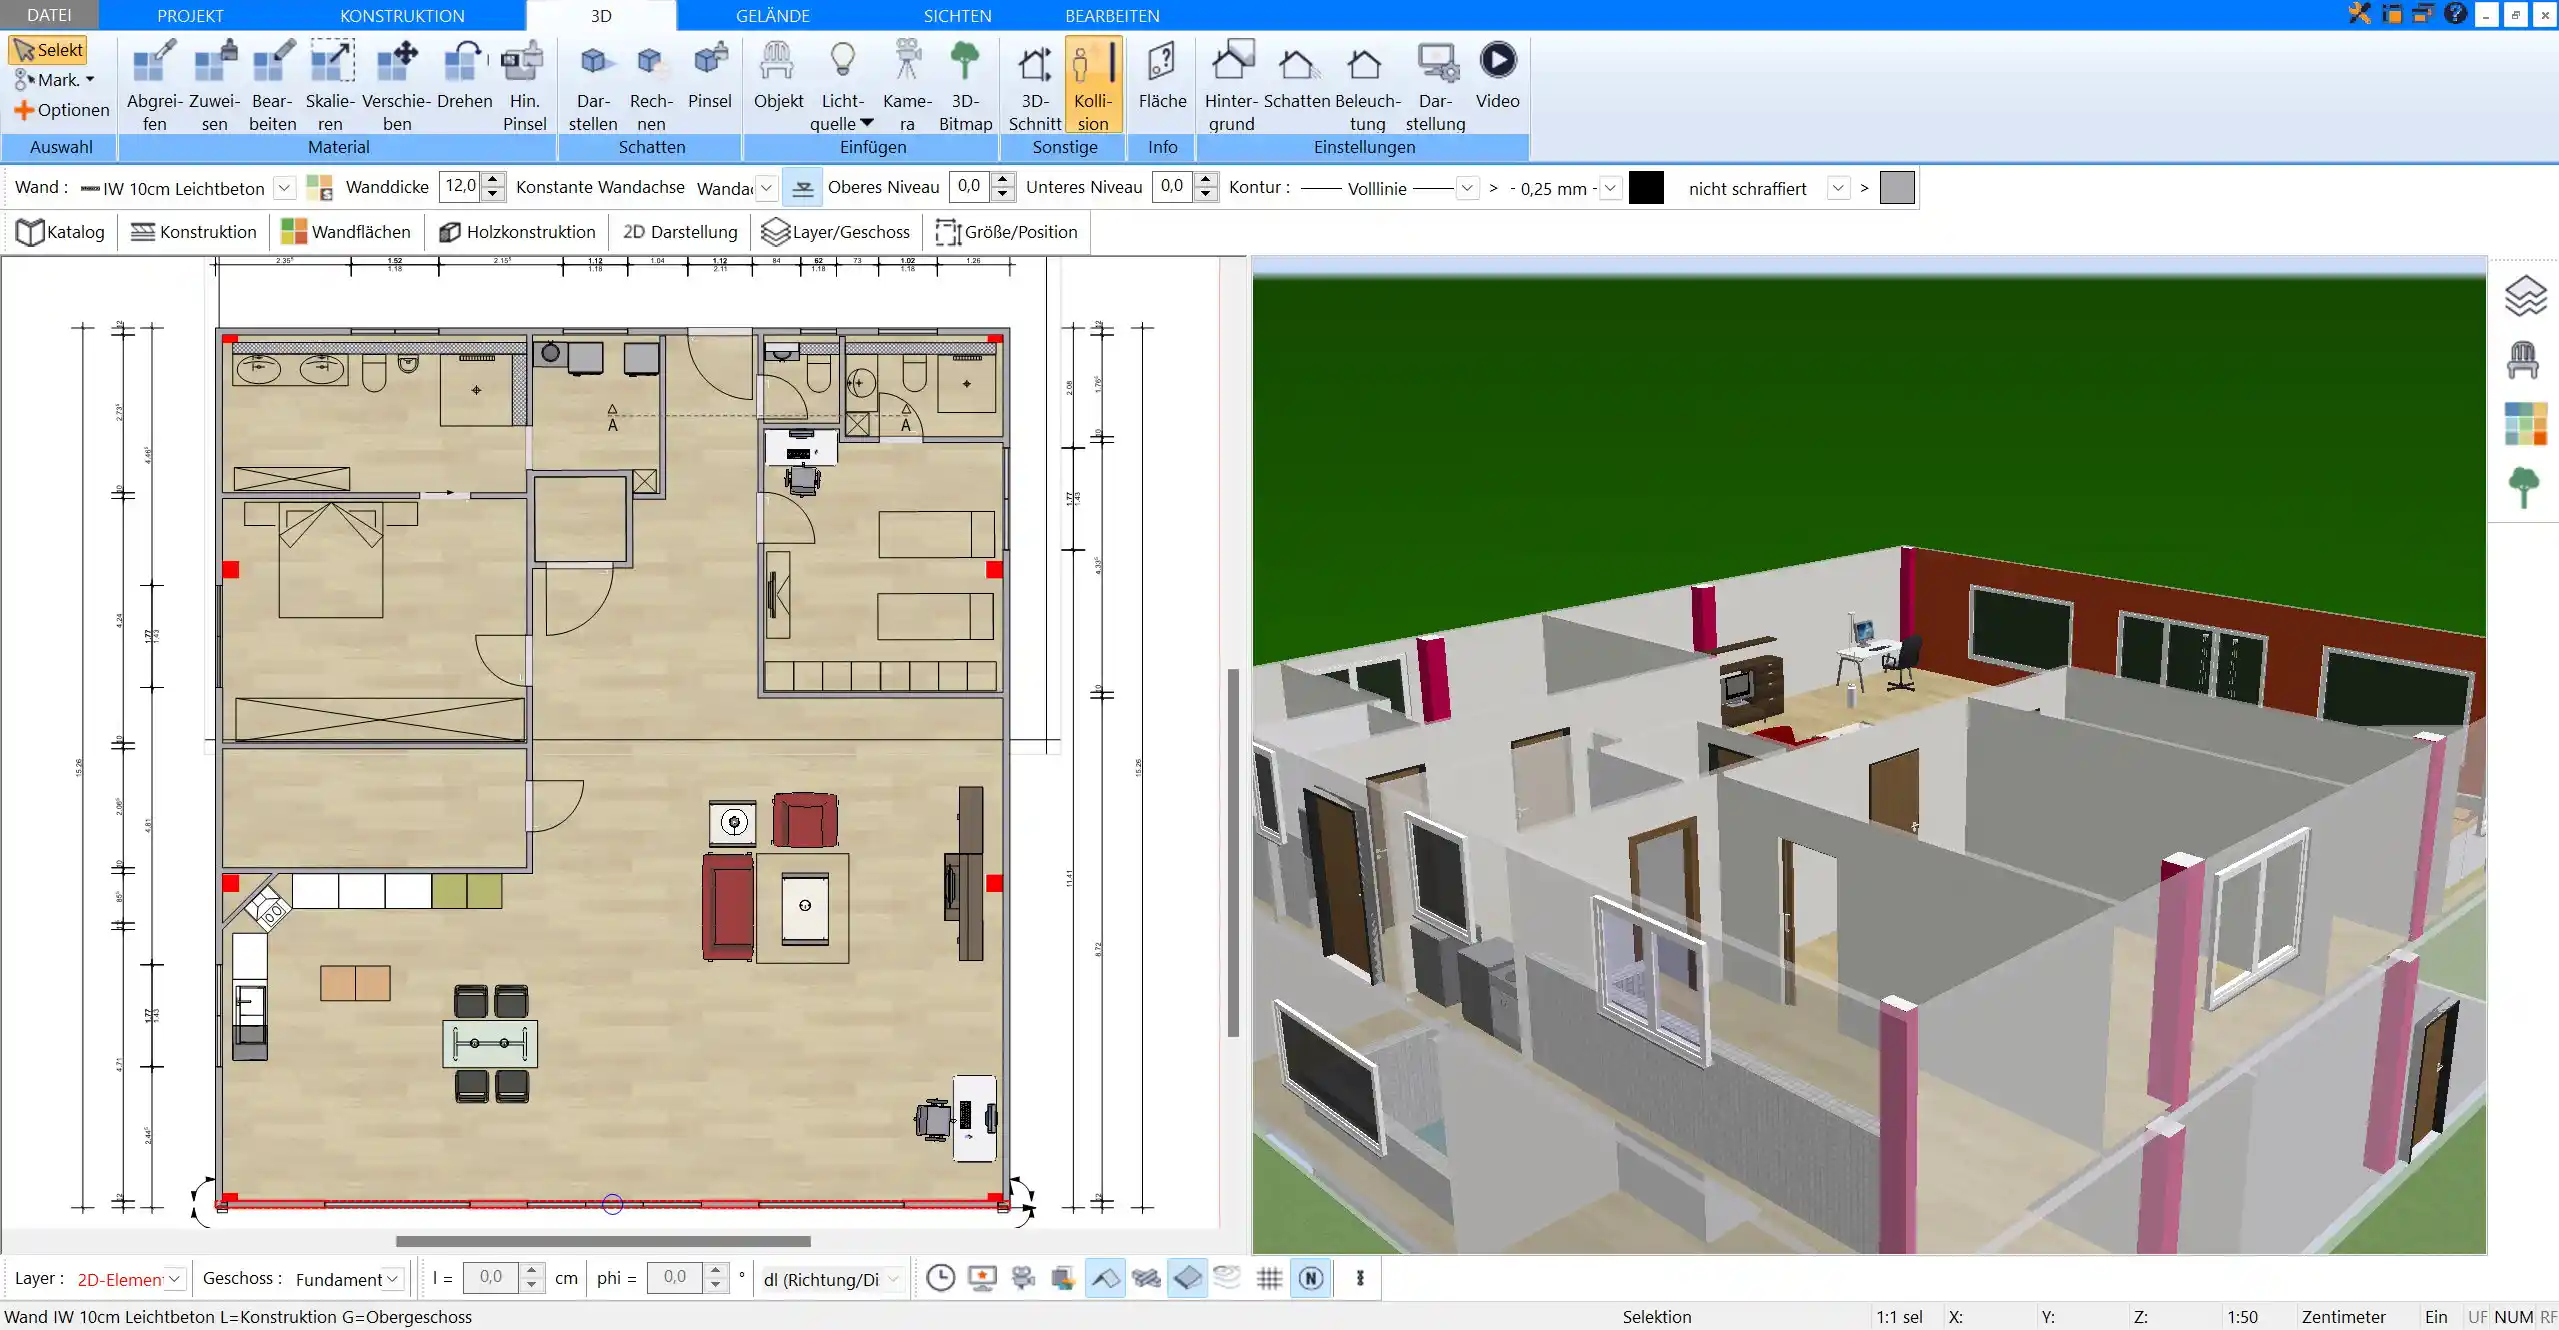This screenshot has width=2559, height=1330.
Task: Open the Wandflächen tab
Action: pos(347,232)
